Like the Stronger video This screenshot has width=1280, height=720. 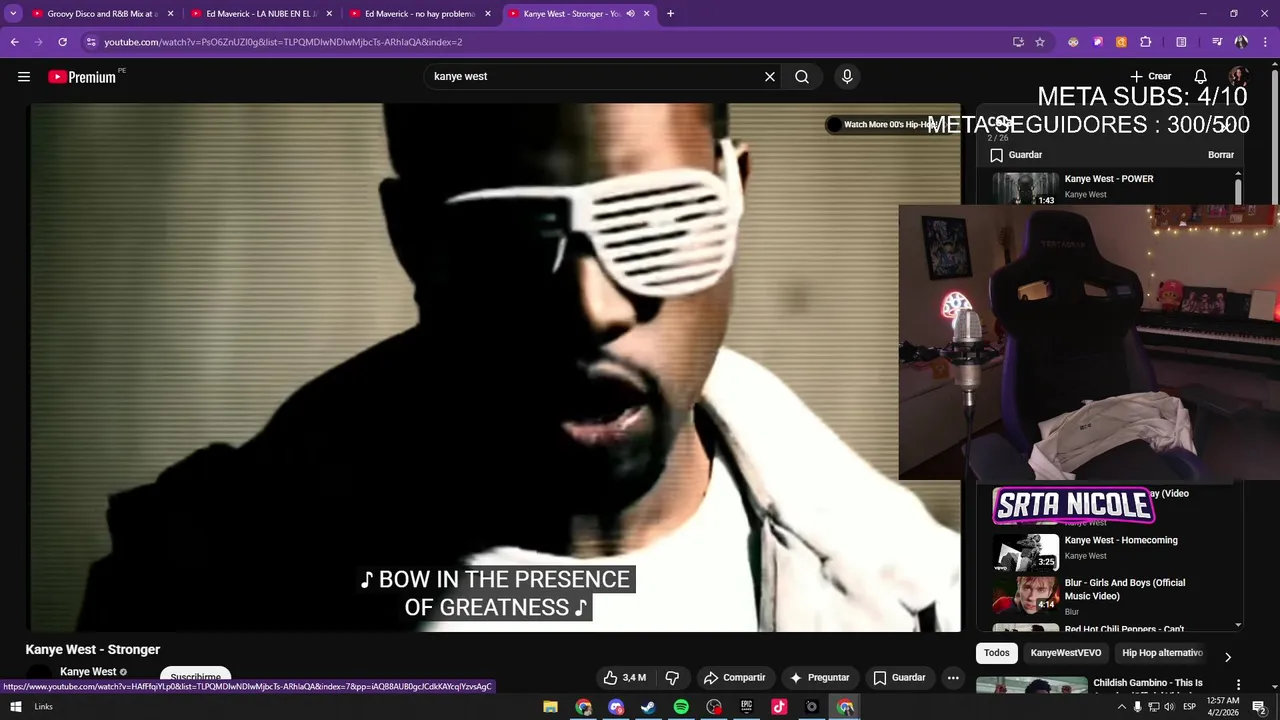[625, 678]
